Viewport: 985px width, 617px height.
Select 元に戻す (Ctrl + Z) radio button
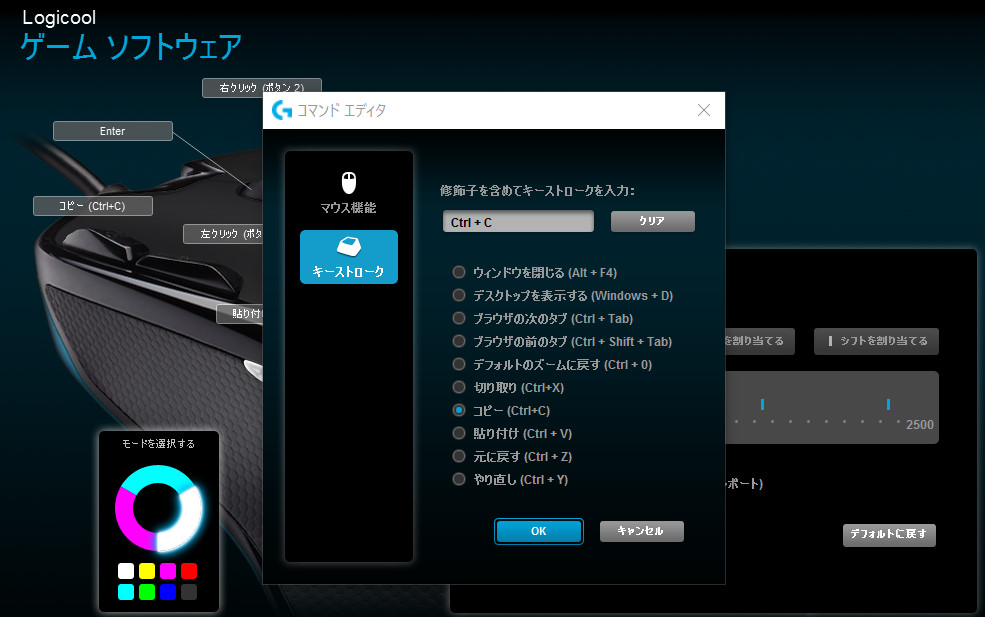click(x=459, y=456)
